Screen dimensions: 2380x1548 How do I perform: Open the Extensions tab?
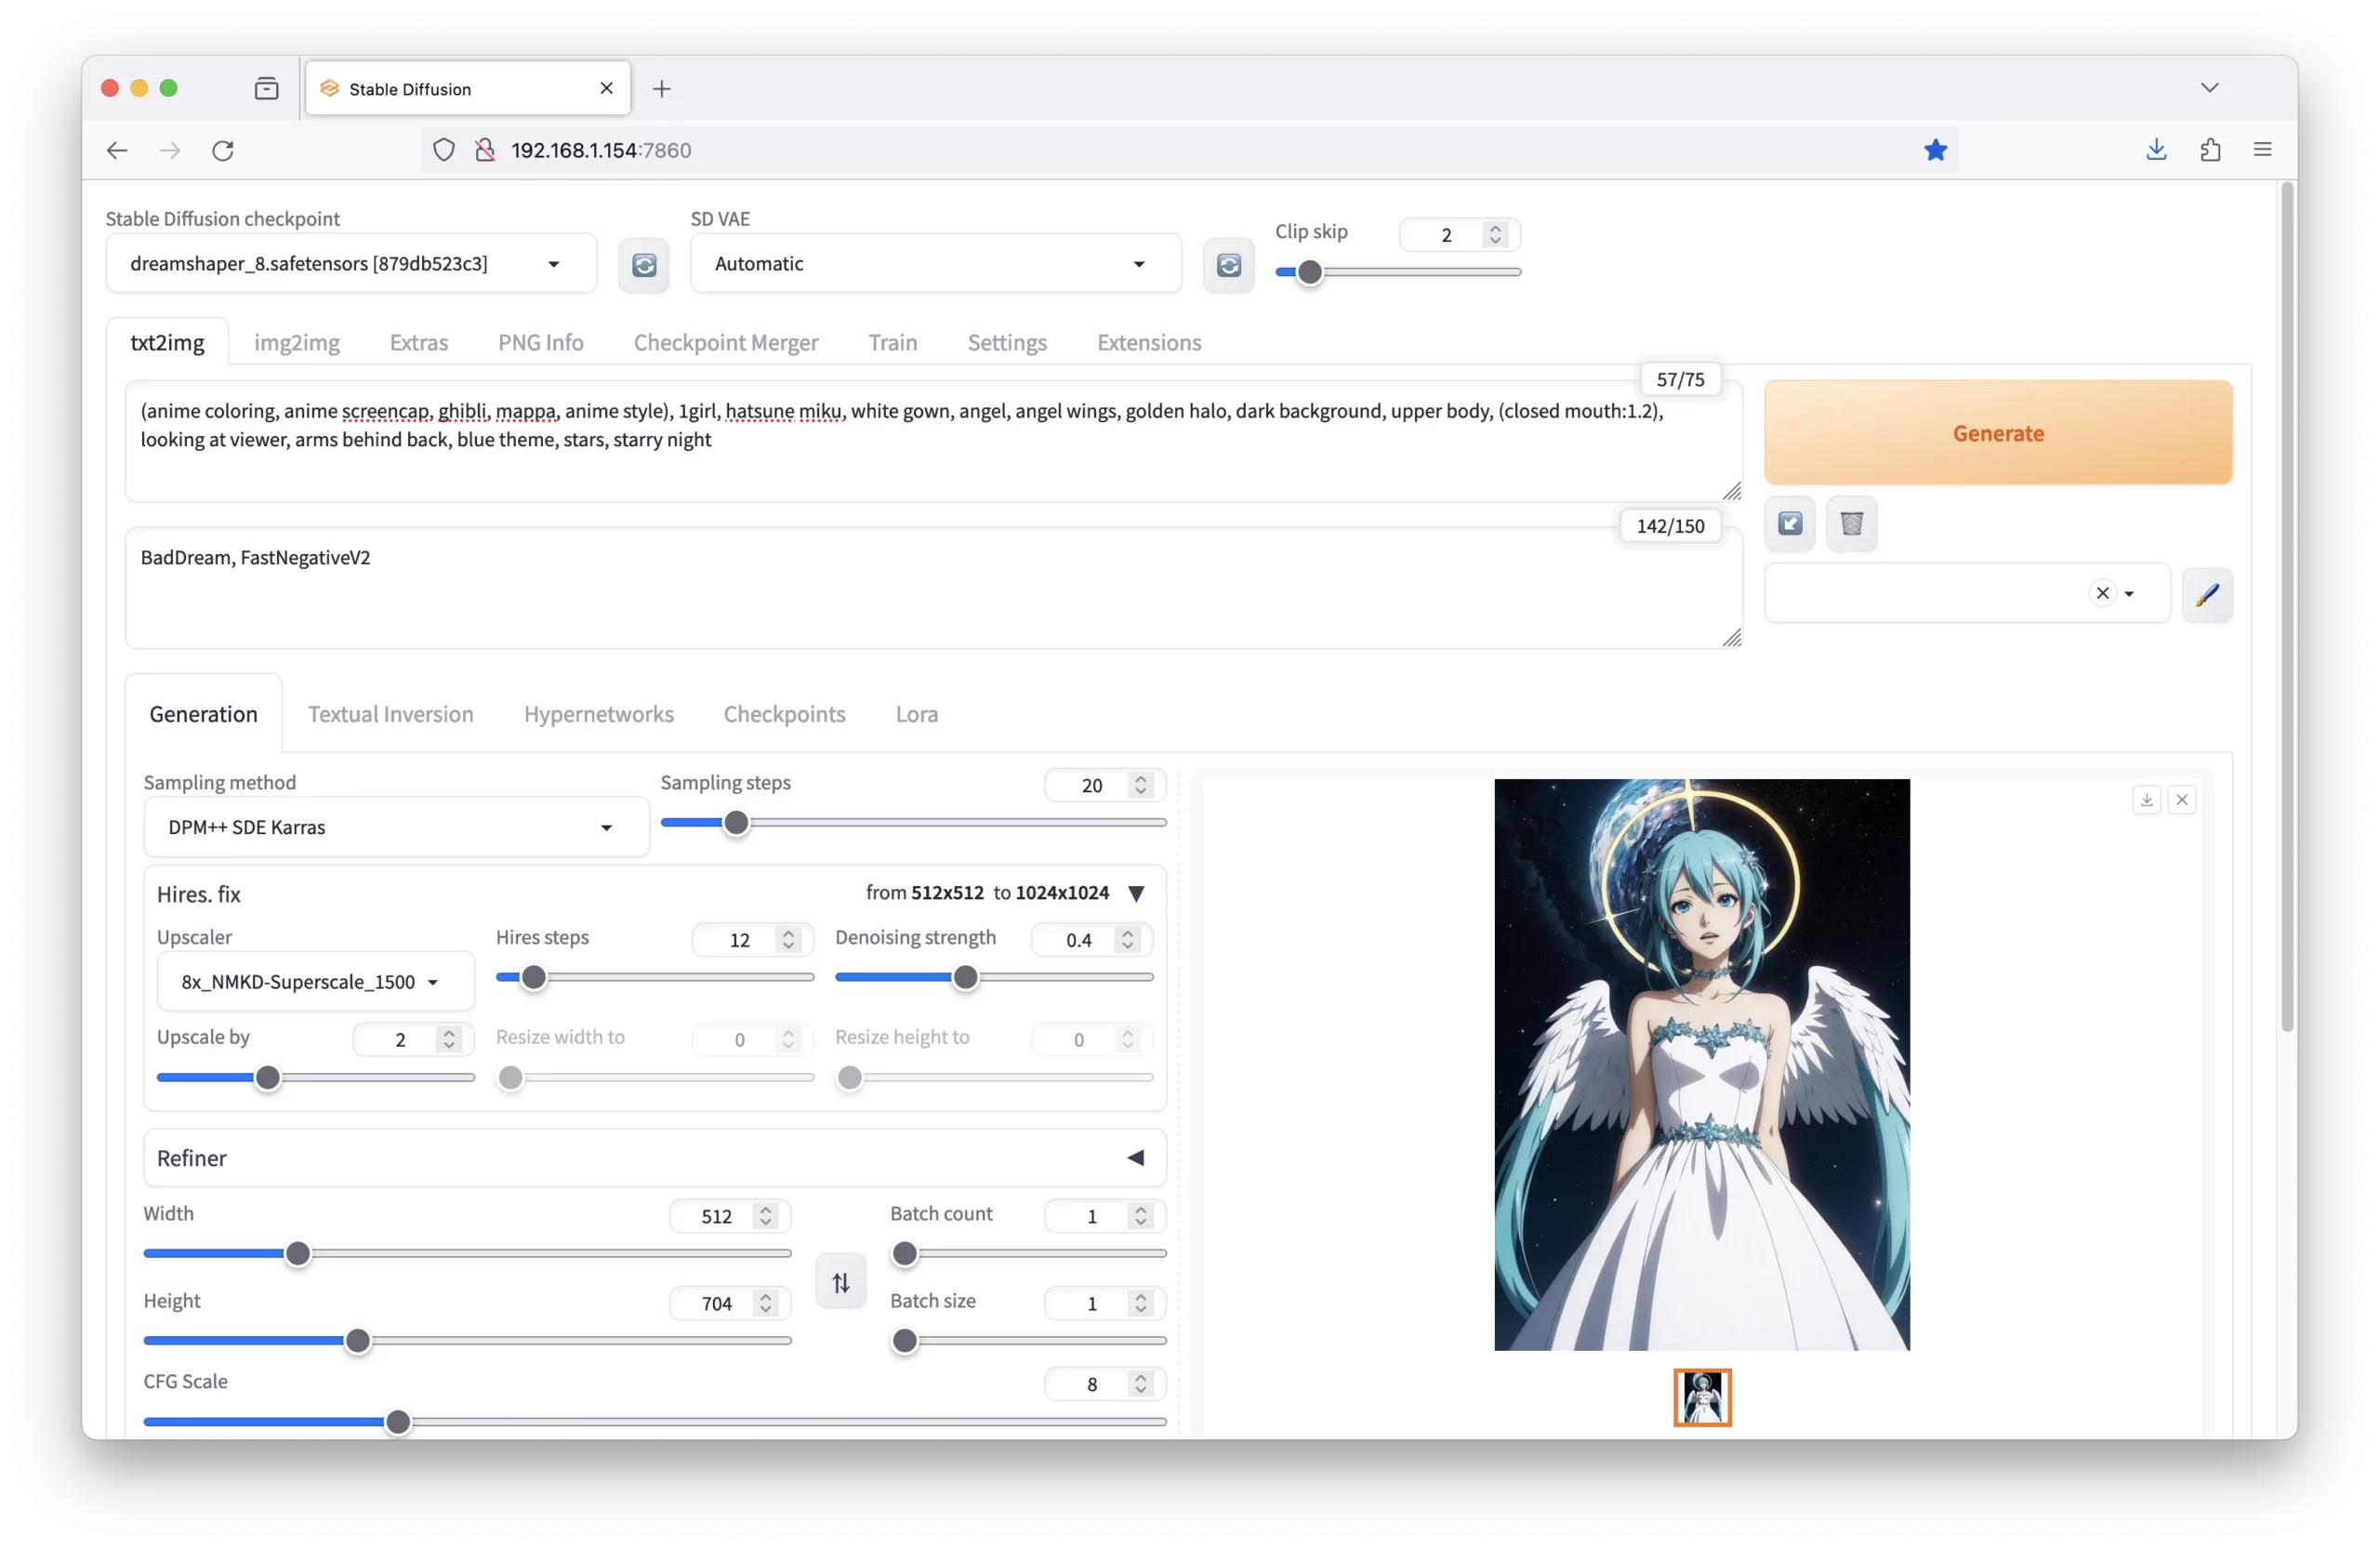(1148, 342)
